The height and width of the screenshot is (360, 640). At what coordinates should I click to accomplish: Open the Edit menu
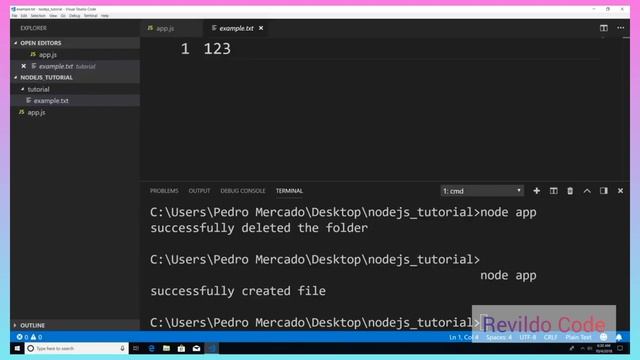[x=24, y=16]
